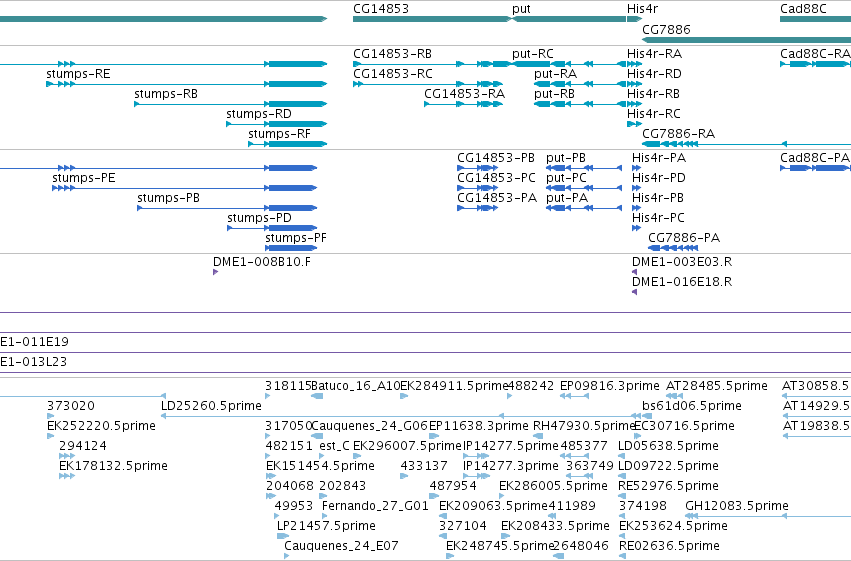Select the Cad88C gene label
Viewport: 851px width, 561px height.
click(803, 9)
